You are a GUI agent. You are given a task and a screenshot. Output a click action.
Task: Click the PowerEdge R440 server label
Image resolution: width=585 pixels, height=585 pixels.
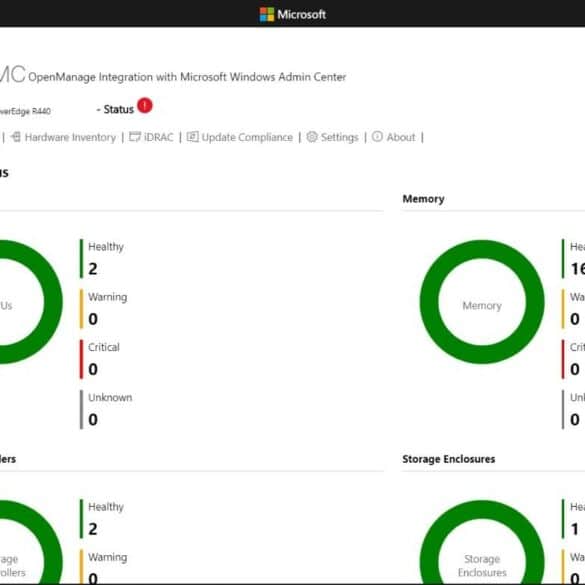25,111
